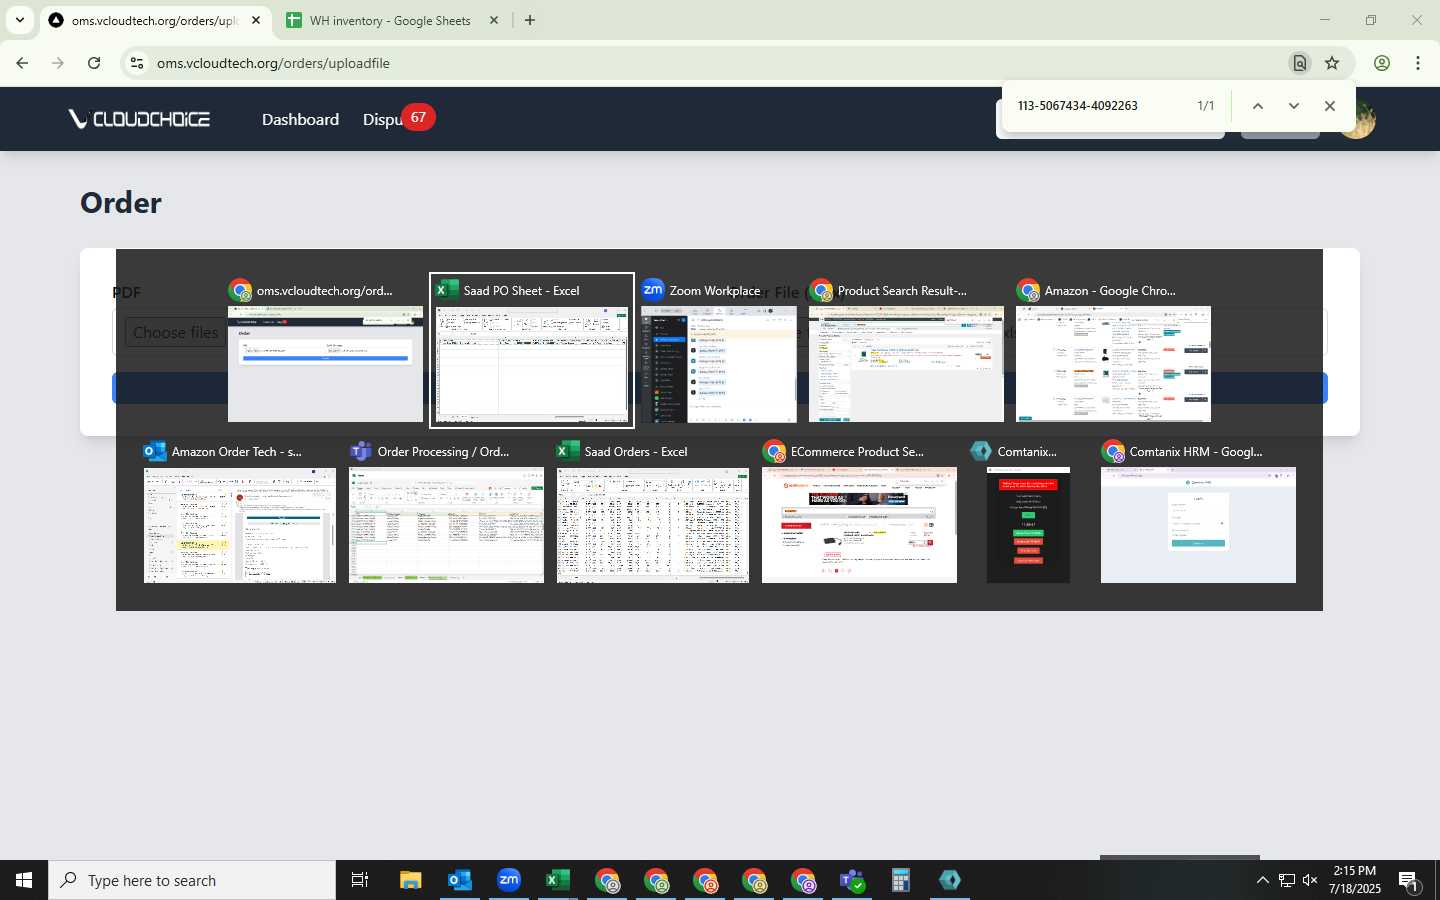
Task: Click the muted volume tray icon
Action: 1310,880
